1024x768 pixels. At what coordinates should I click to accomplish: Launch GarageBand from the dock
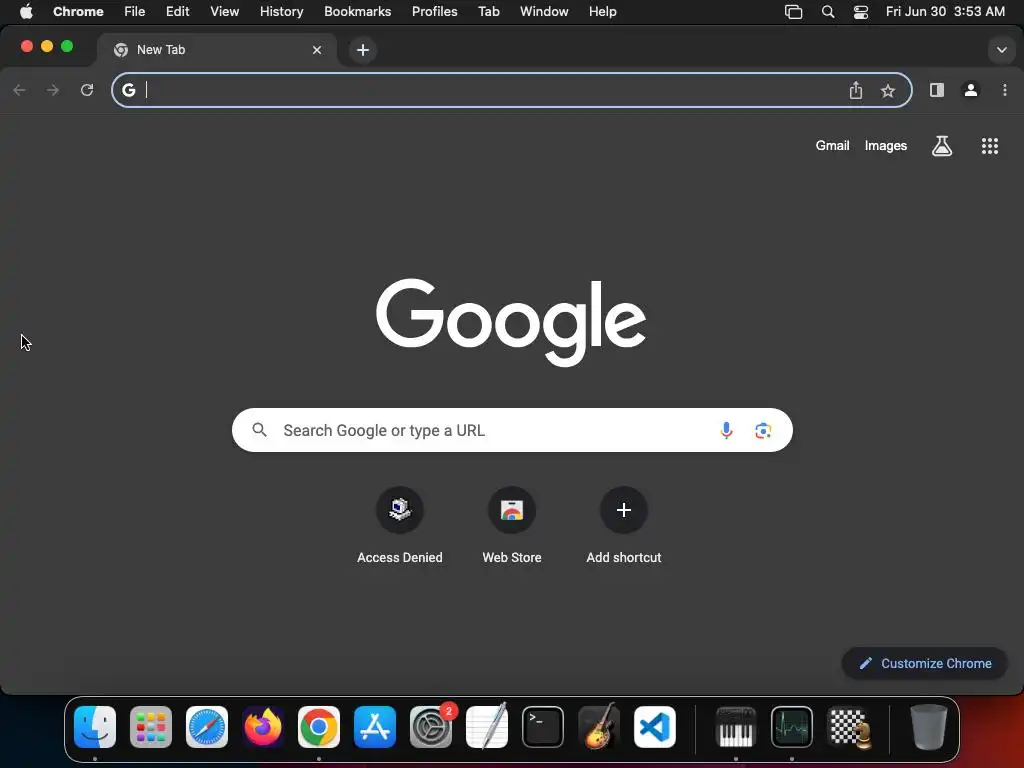(599, 727)
